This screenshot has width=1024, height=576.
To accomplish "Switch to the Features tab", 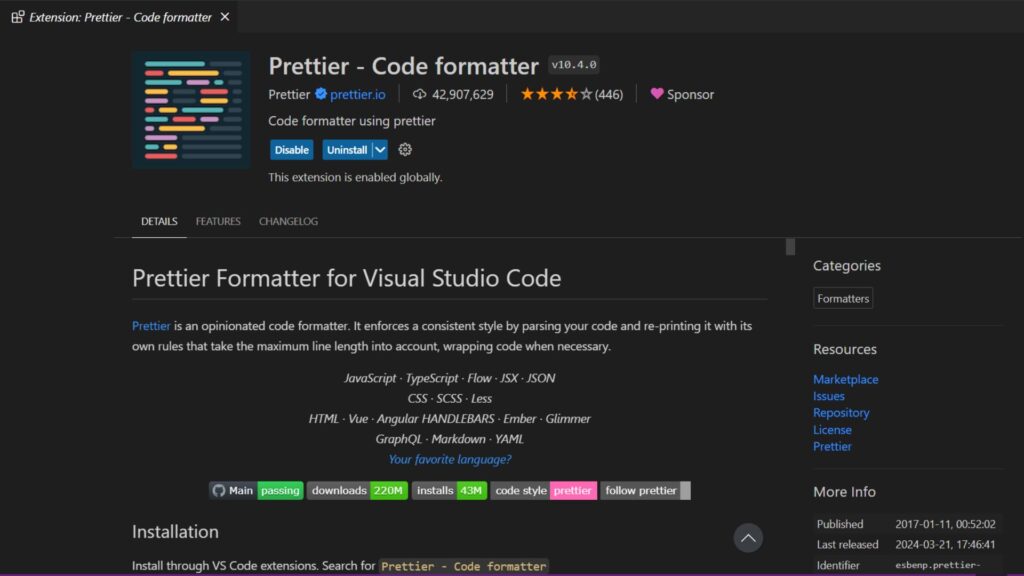I will pos(218,221).
